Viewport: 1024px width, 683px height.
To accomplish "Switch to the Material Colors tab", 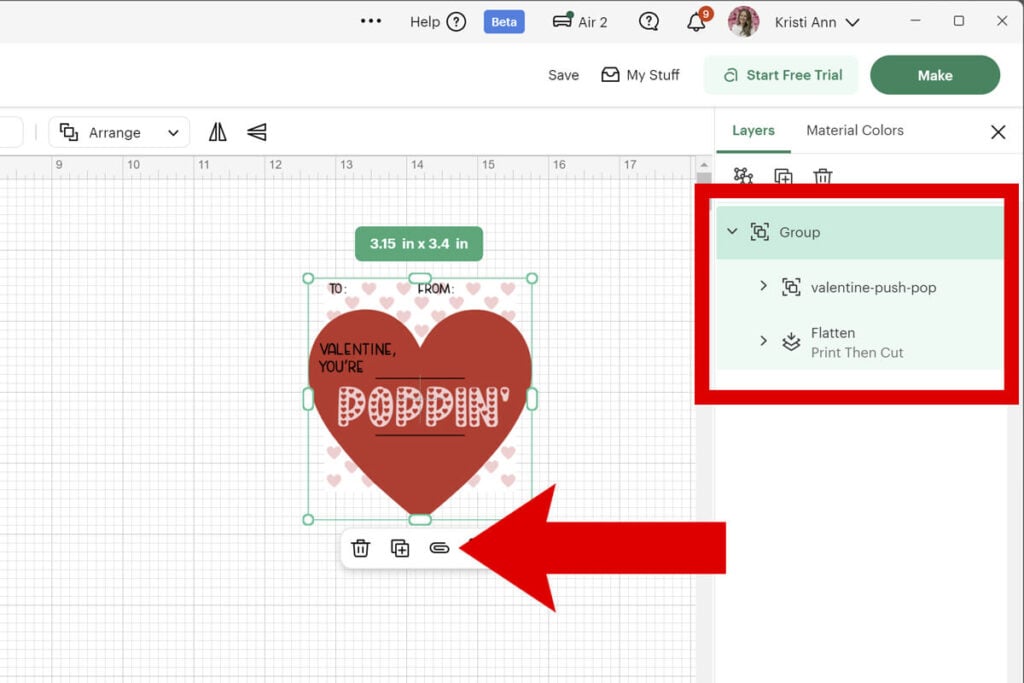I will pyautogui.click(x=854, y=130).
